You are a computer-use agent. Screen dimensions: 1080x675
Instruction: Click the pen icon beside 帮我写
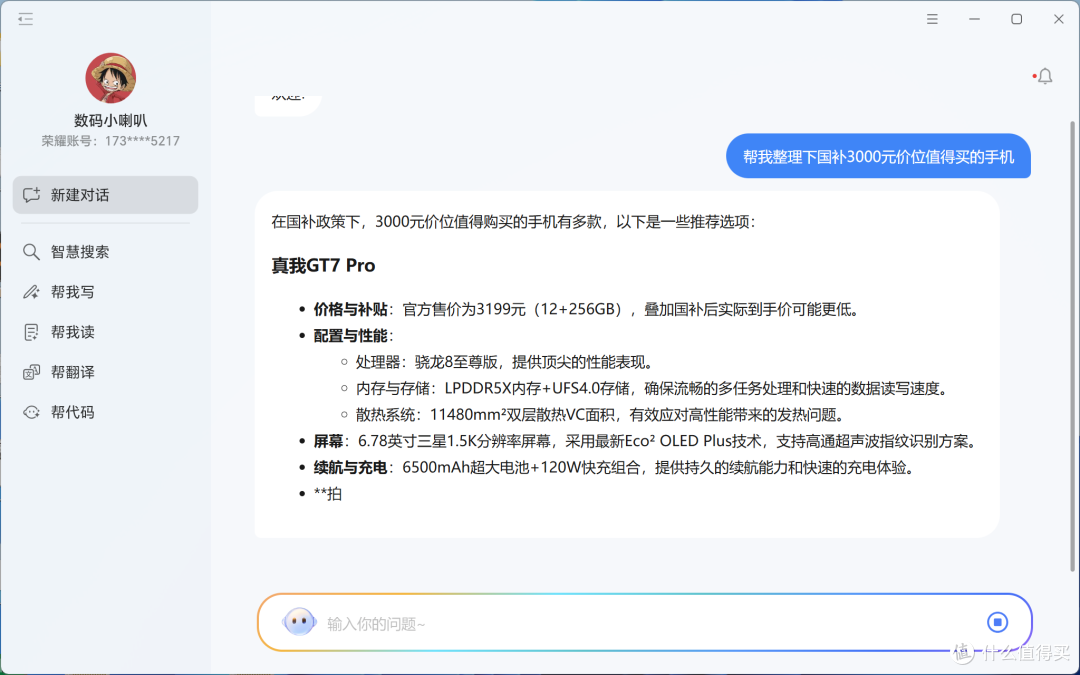[31, 292]
